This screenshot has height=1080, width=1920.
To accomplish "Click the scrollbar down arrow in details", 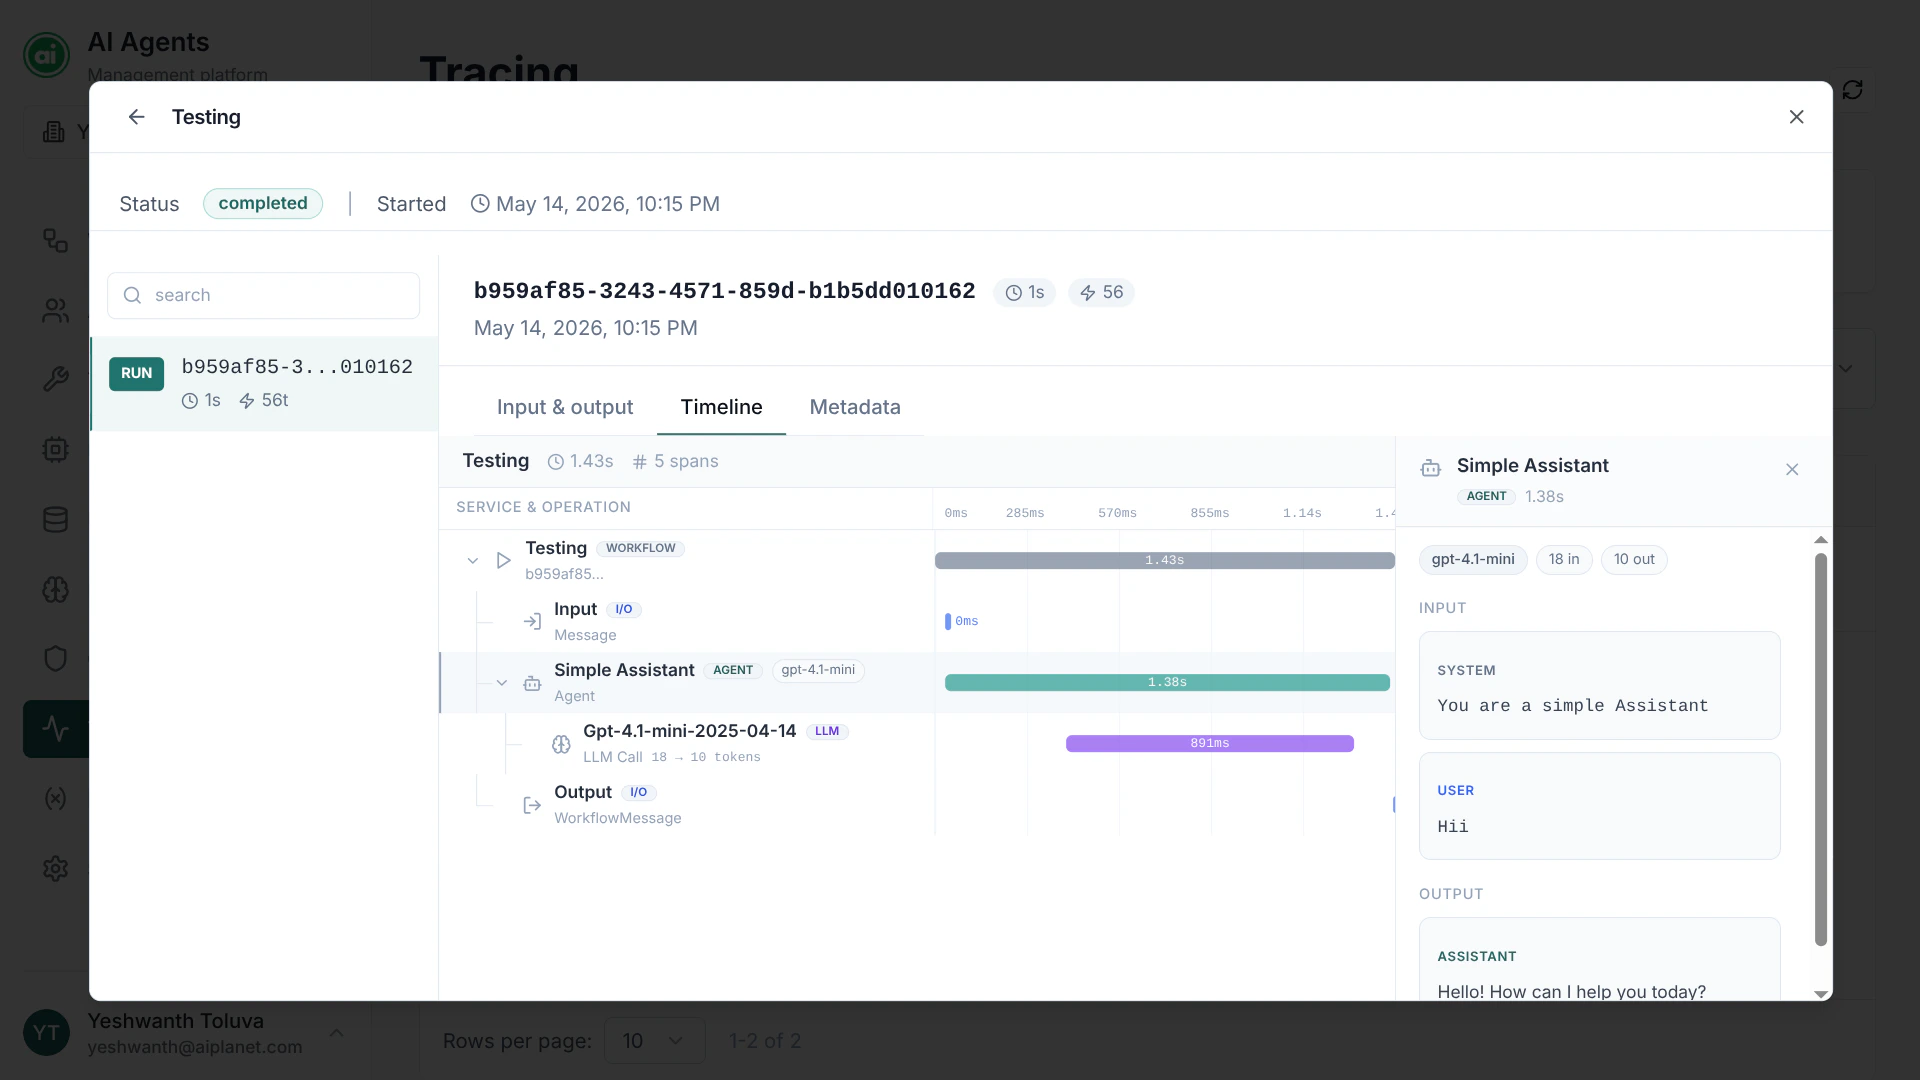I will 1821,994.
